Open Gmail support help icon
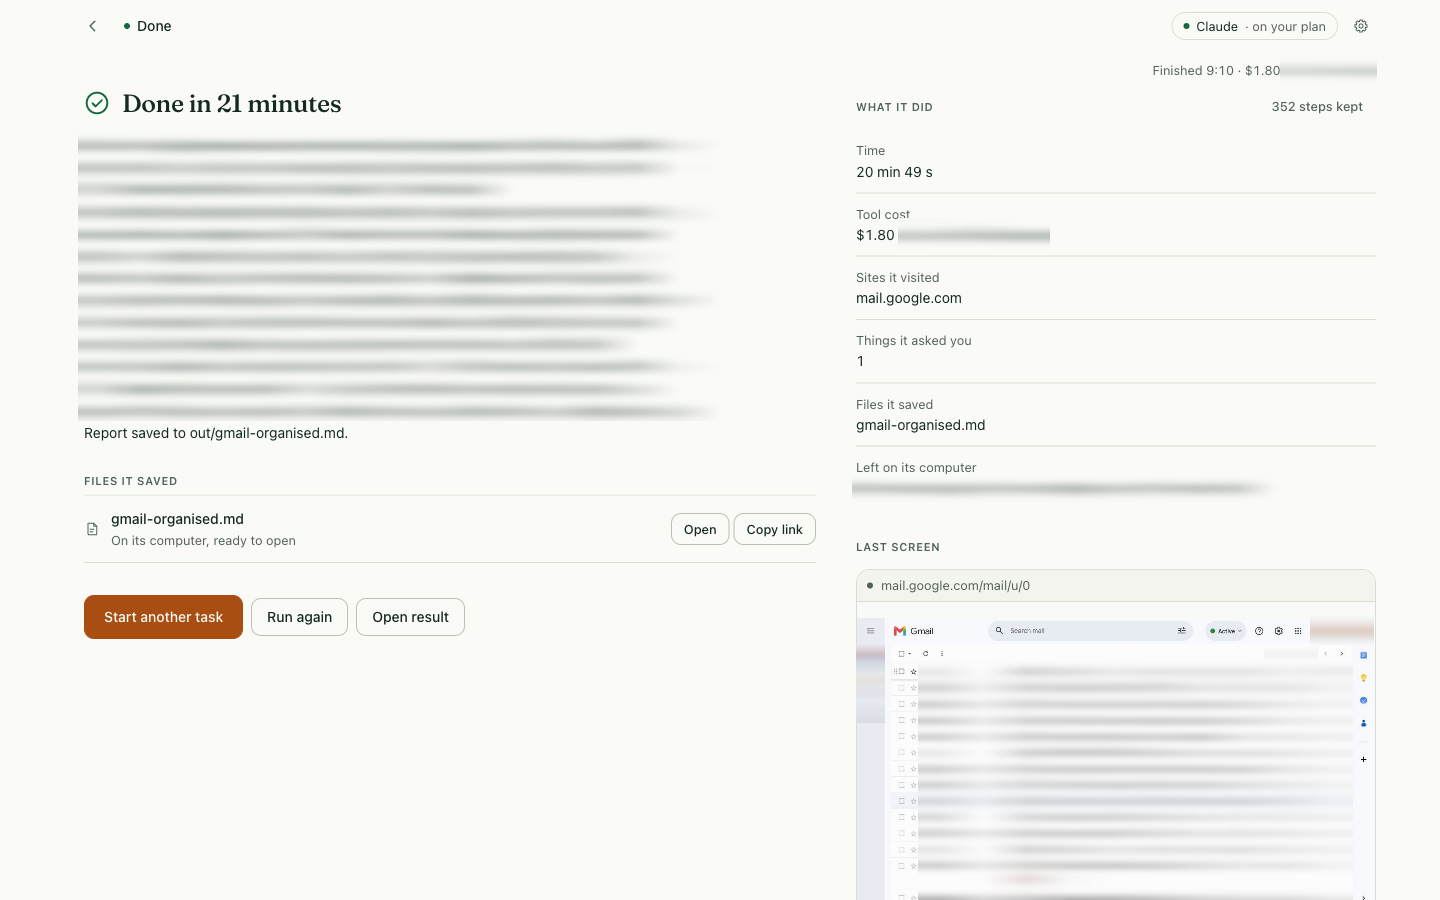 click(x=1259, y=631)
